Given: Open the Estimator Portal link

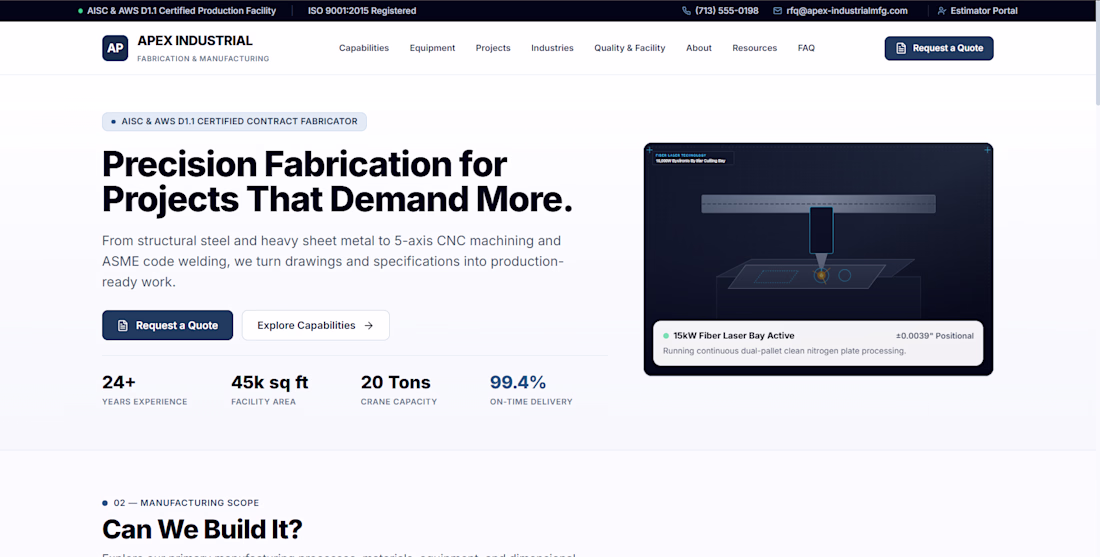Looking at the screenshot, I should 977,11.
